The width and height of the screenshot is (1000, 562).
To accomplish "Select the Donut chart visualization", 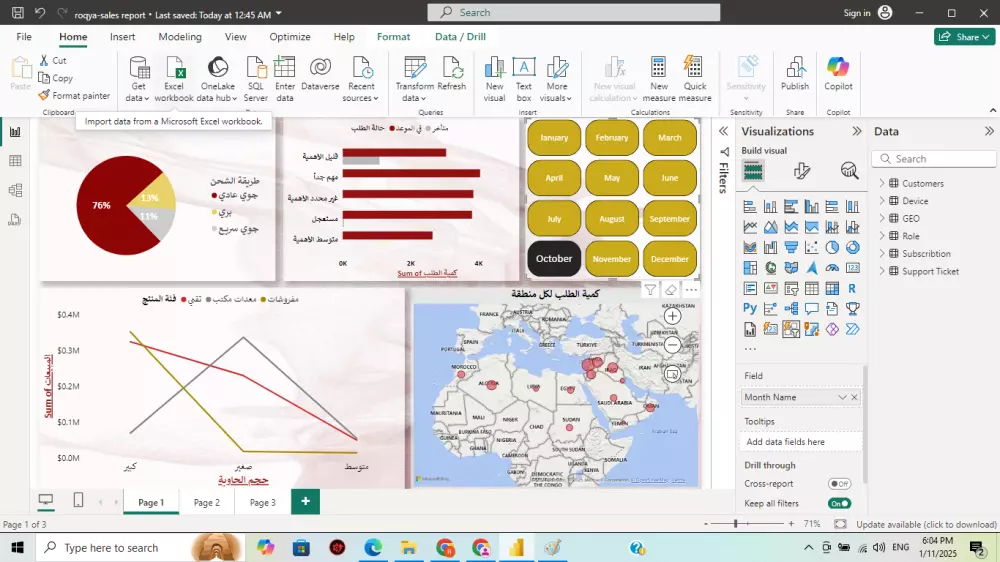I will [853, 248].
